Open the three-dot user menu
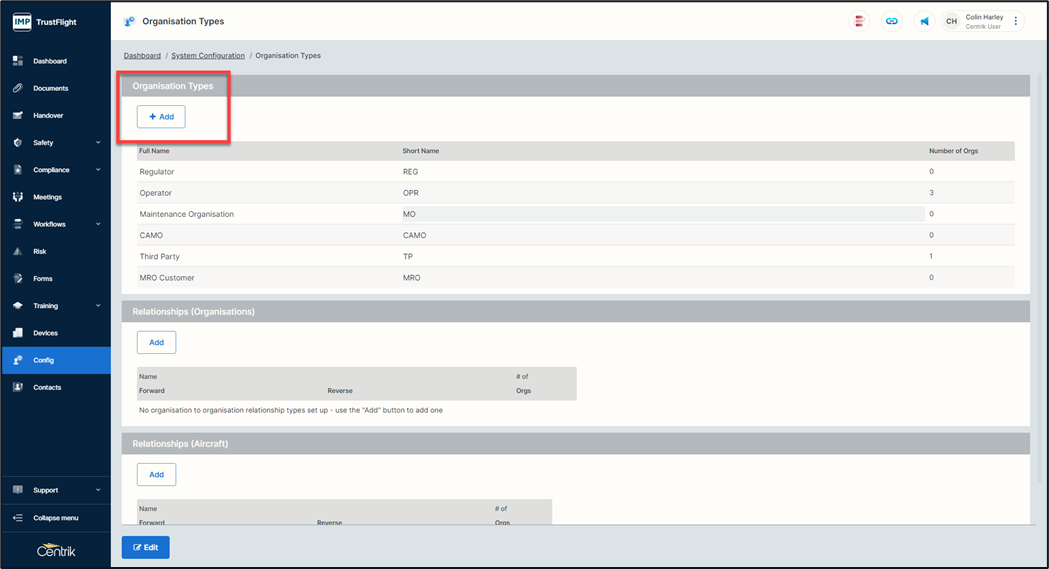The width and height of the screenshot is (1049, 569). pyautogui.click(x=1016, y=21)
